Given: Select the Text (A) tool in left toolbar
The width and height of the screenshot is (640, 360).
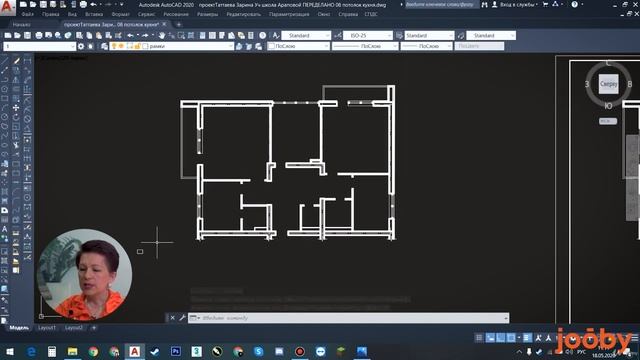Looking at the screenshot, I should [x=4, y=229].
